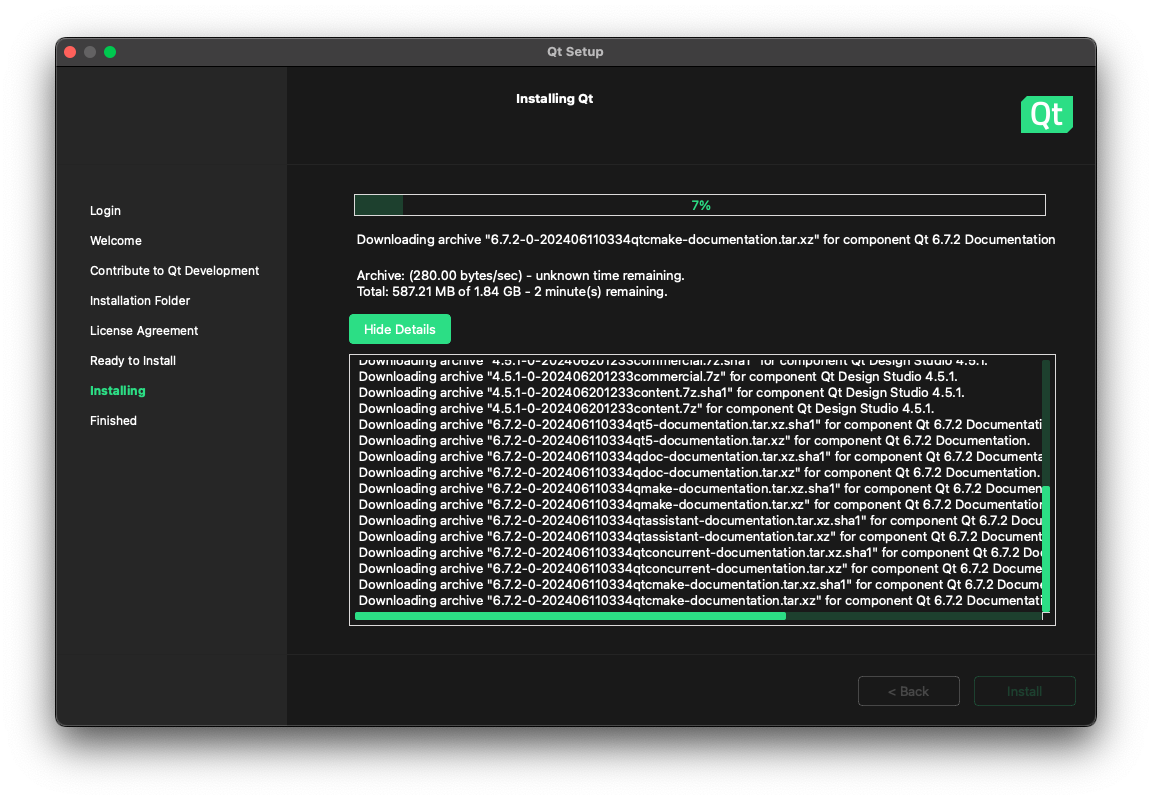Image resolution: width=1152 pixels, height=800 pixels.
Task: Click the grayed-out Back button
Action: (x=908, y=691)
